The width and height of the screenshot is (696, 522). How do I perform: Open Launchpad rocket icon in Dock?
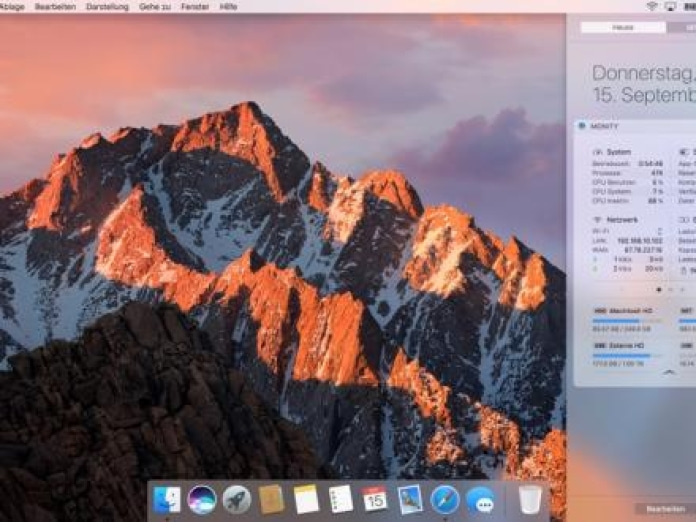click(x=237, y=500)
